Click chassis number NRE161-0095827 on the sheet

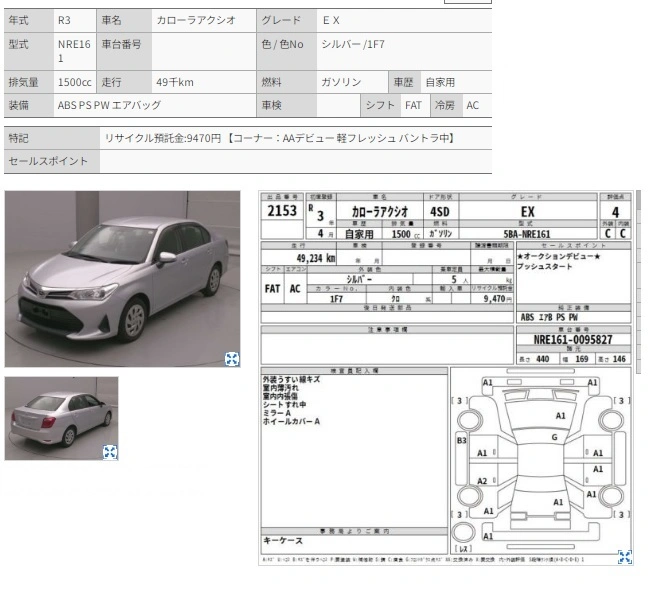[x=573, y=340]
